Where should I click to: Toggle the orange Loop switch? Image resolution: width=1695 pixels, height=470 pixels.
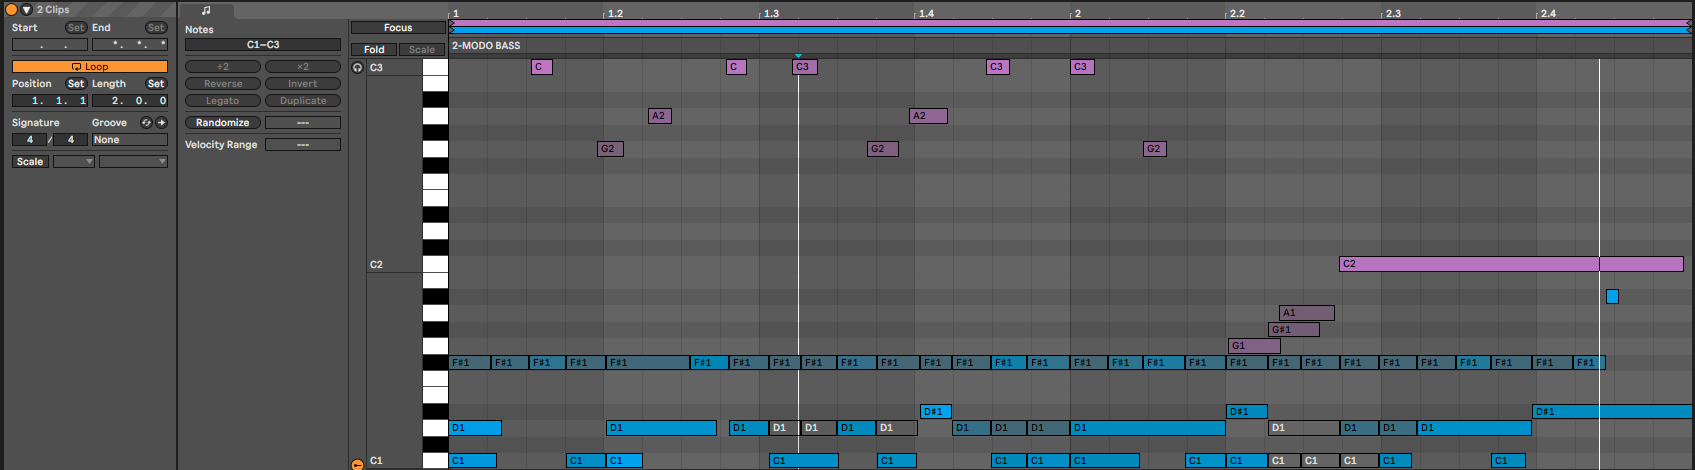(90, 67)
